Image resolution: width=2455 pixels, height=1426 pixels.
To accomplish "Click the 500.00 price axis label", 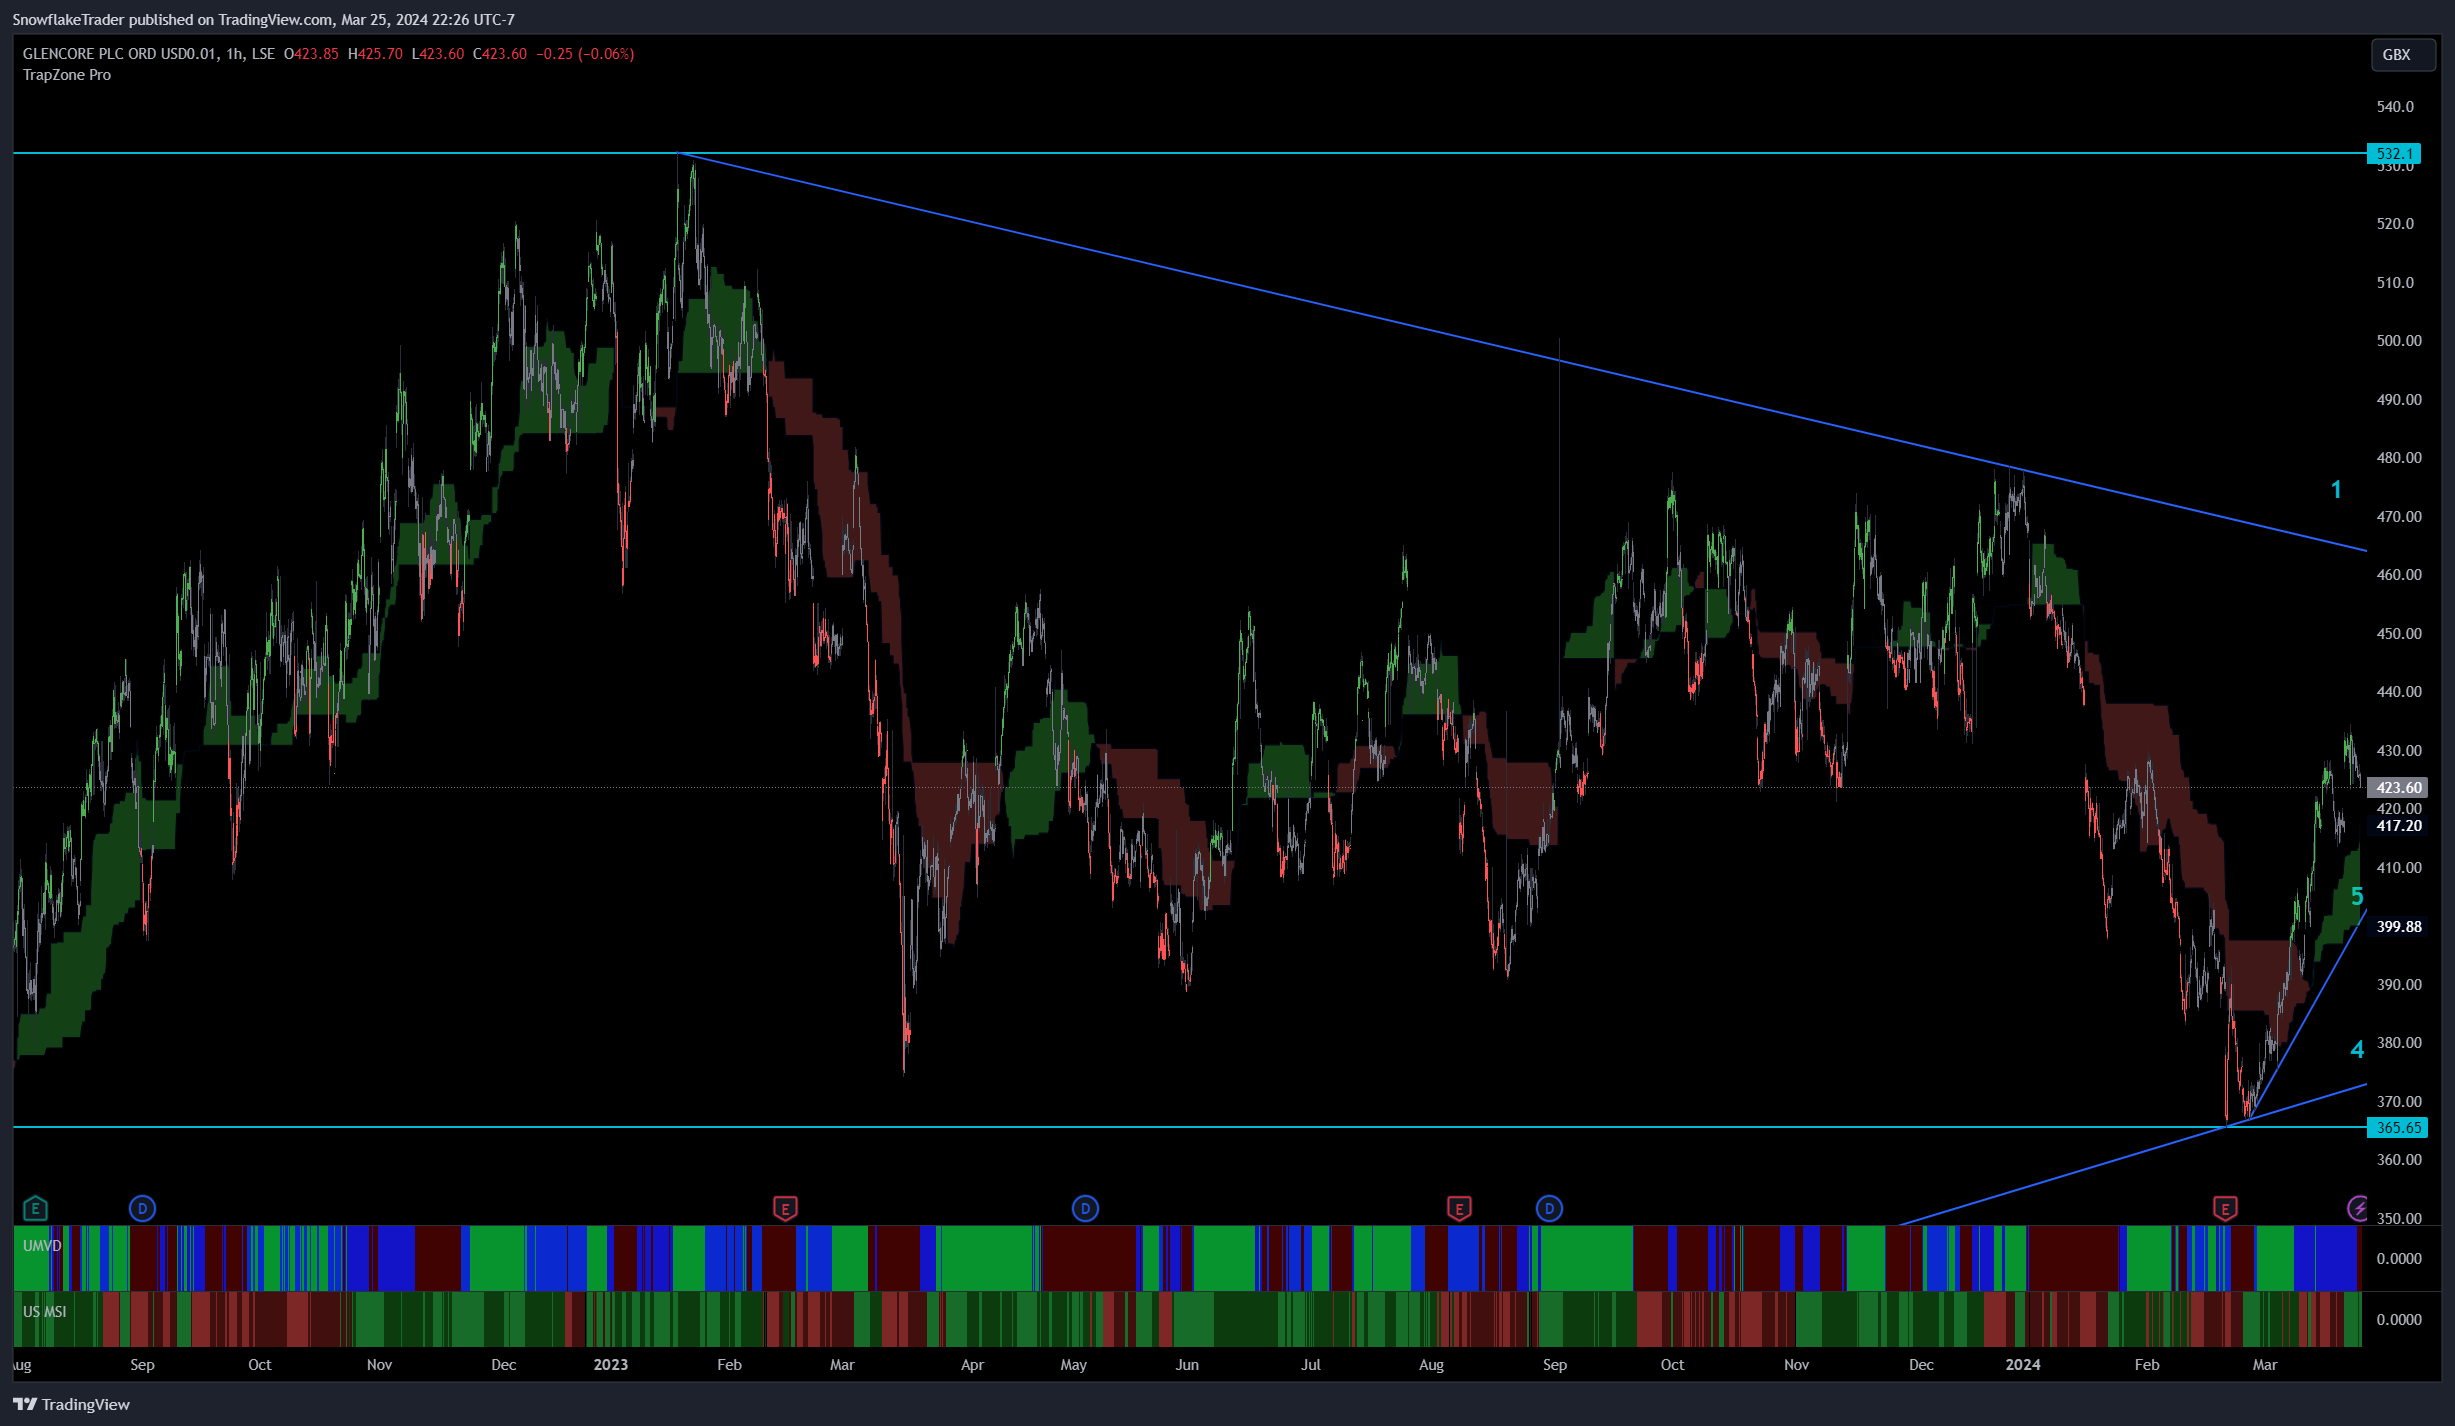I will (x=2399, y=341).
